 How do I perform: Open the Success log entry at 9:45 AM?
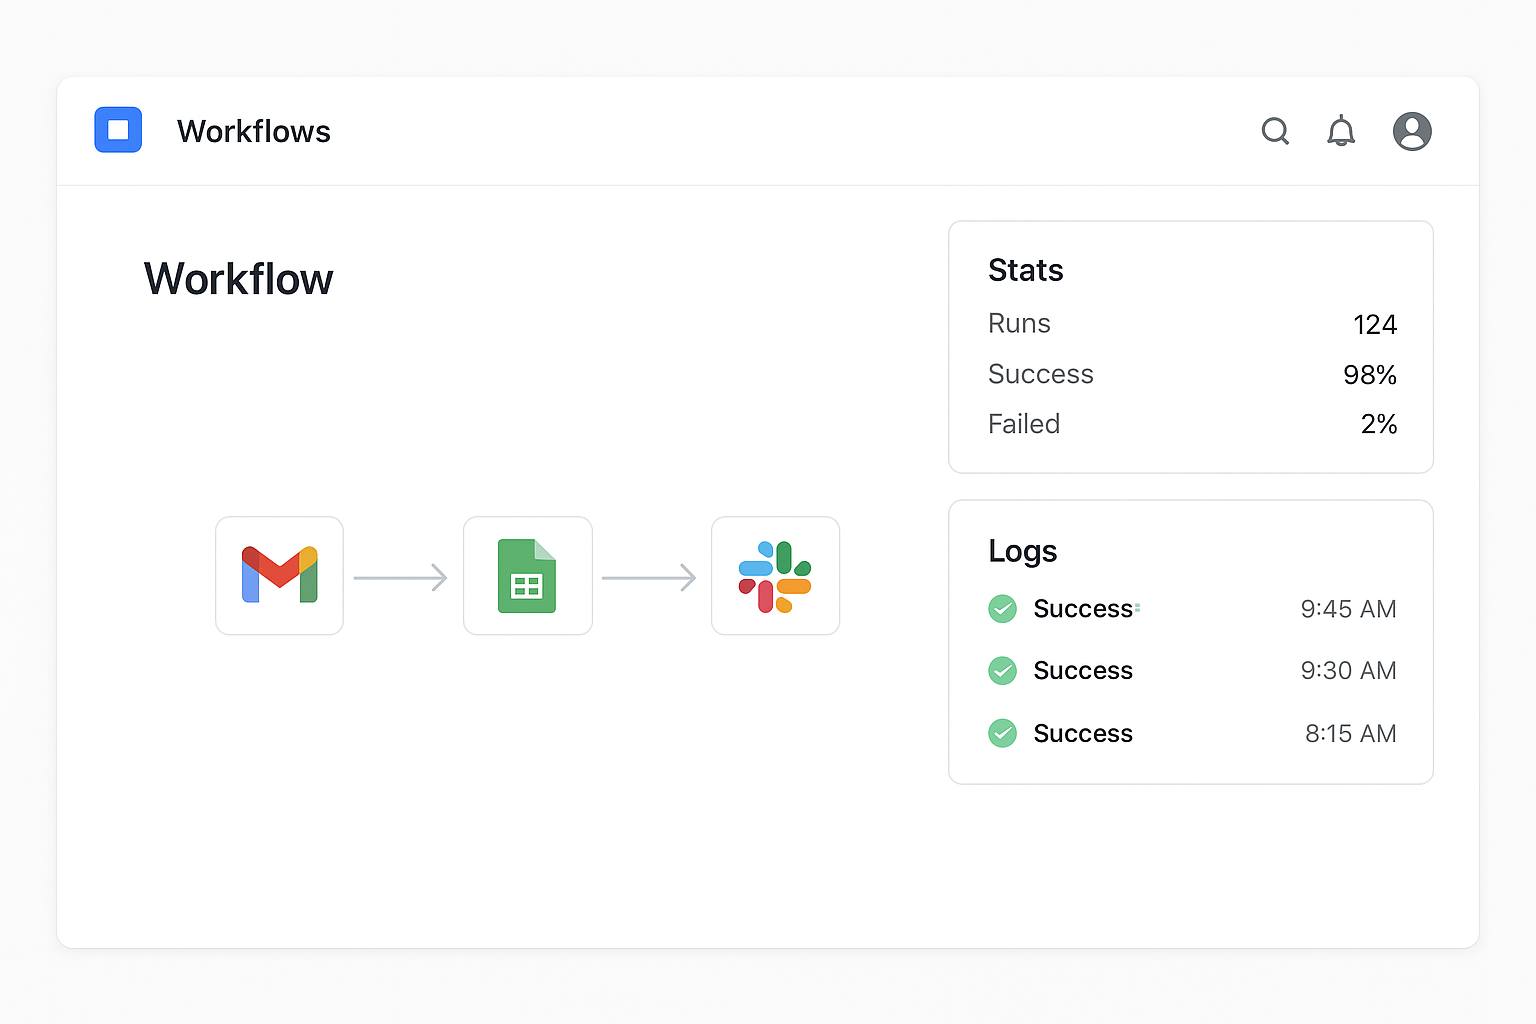click(x=1083, y=608)
